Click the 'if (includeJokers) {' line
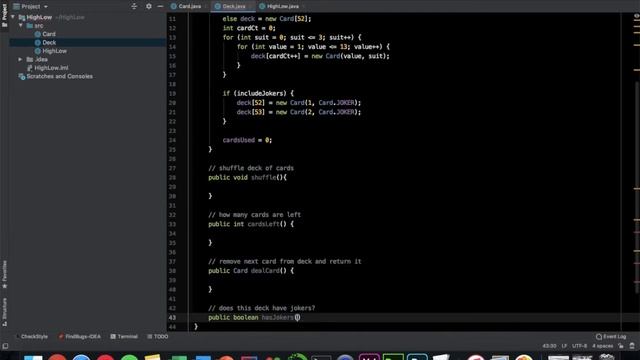Image resolution: width=640 pixels, height=360 pixels. coord(258,93)
